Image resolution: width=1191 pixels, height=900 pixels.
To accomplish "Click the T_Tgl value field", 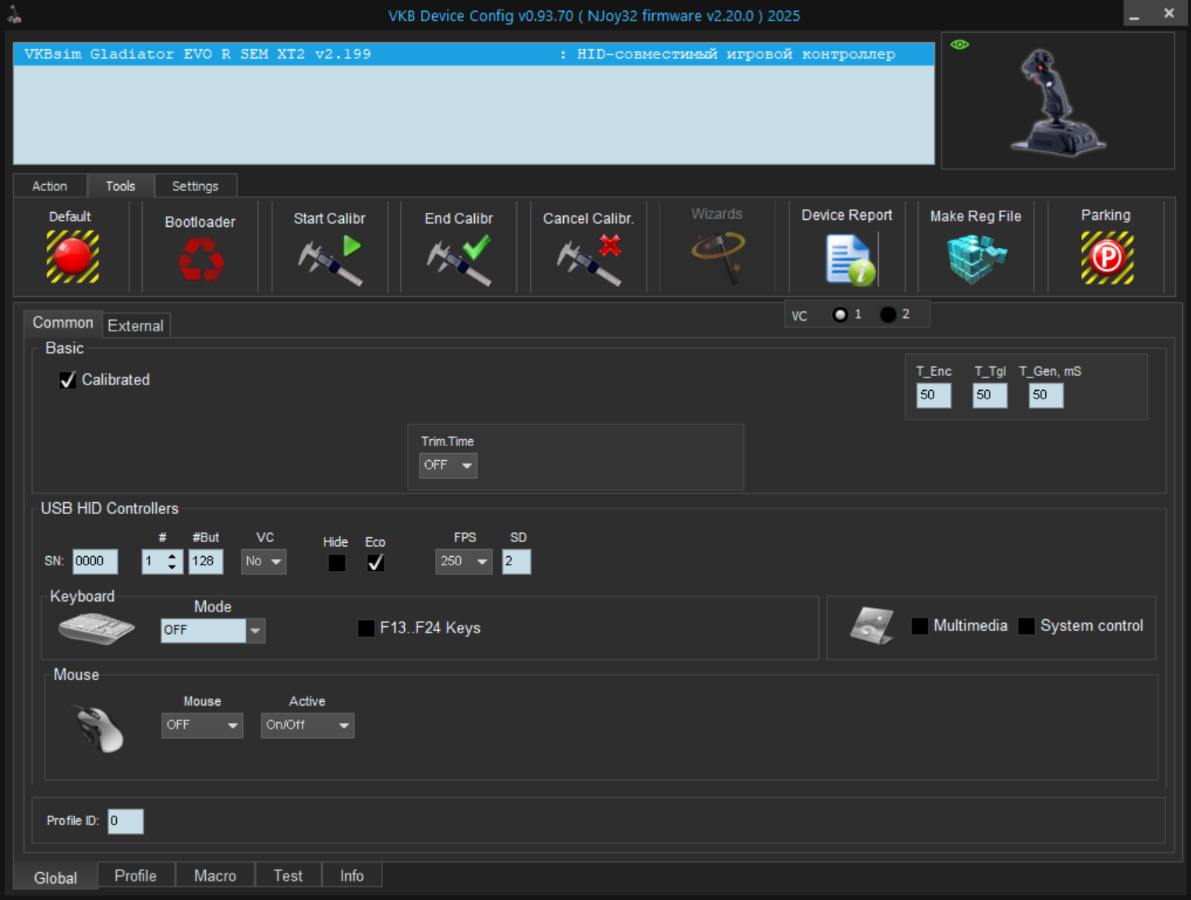I will click(990, 395).
